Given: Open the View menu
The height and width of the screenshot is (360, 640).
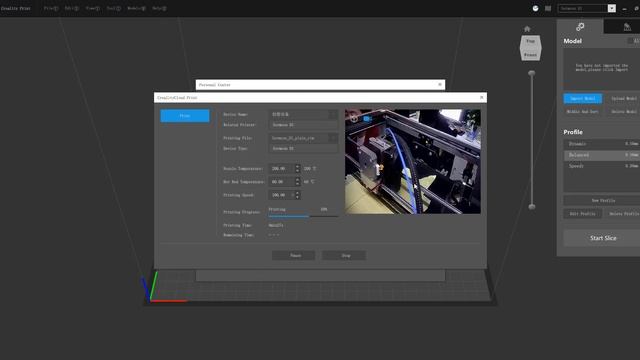Looking at the screenshot, I should (93, 8).
